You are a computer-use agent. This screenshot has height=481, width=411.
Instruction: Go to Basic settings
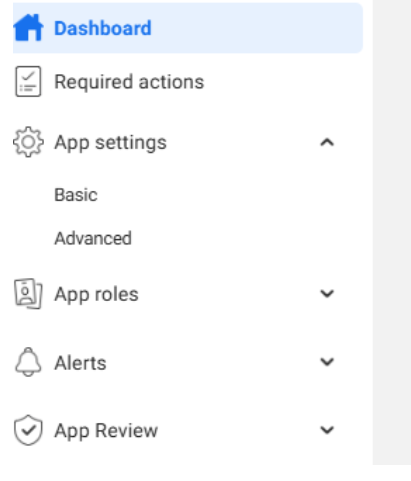tap(76, 195)
